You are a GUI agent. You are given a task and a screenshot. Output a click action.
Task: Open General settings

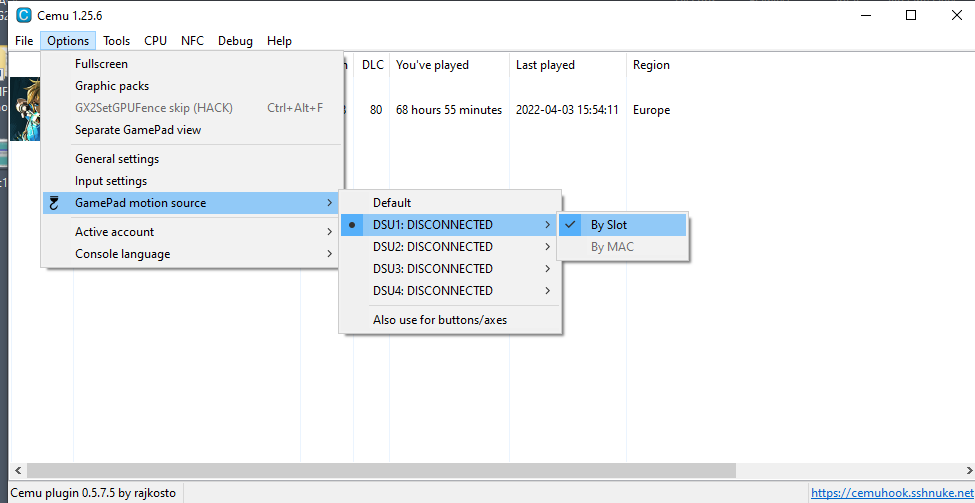[192, 159]
